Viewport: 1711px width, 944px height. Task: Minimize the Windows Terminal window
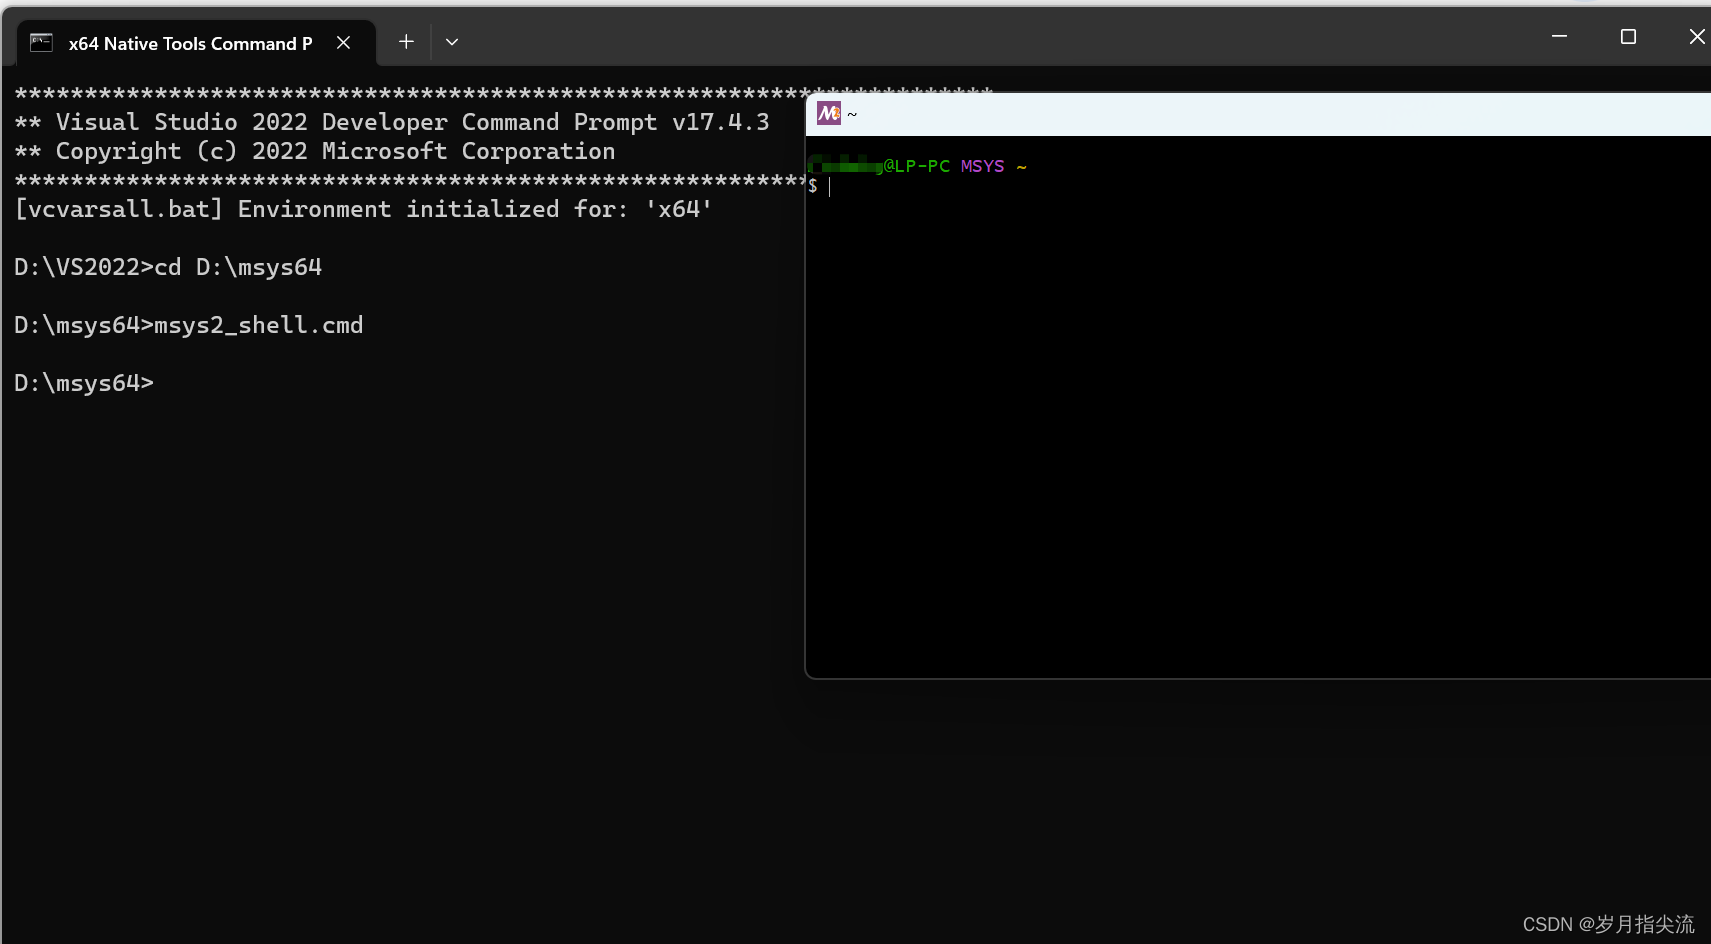pos(1559,36)
